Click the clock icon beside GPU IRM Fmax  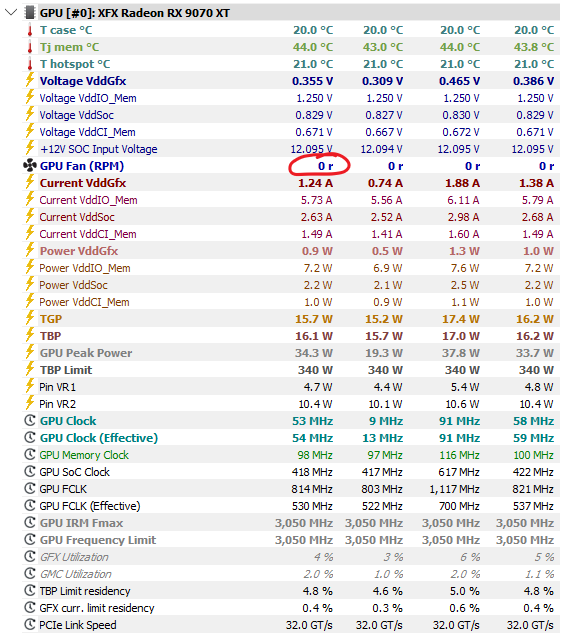pyautogui.click(x=30, y=523)
